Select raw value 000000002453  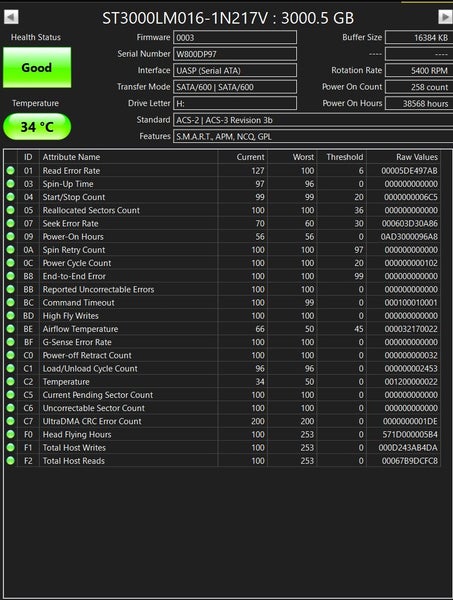(x=411, y=368)
